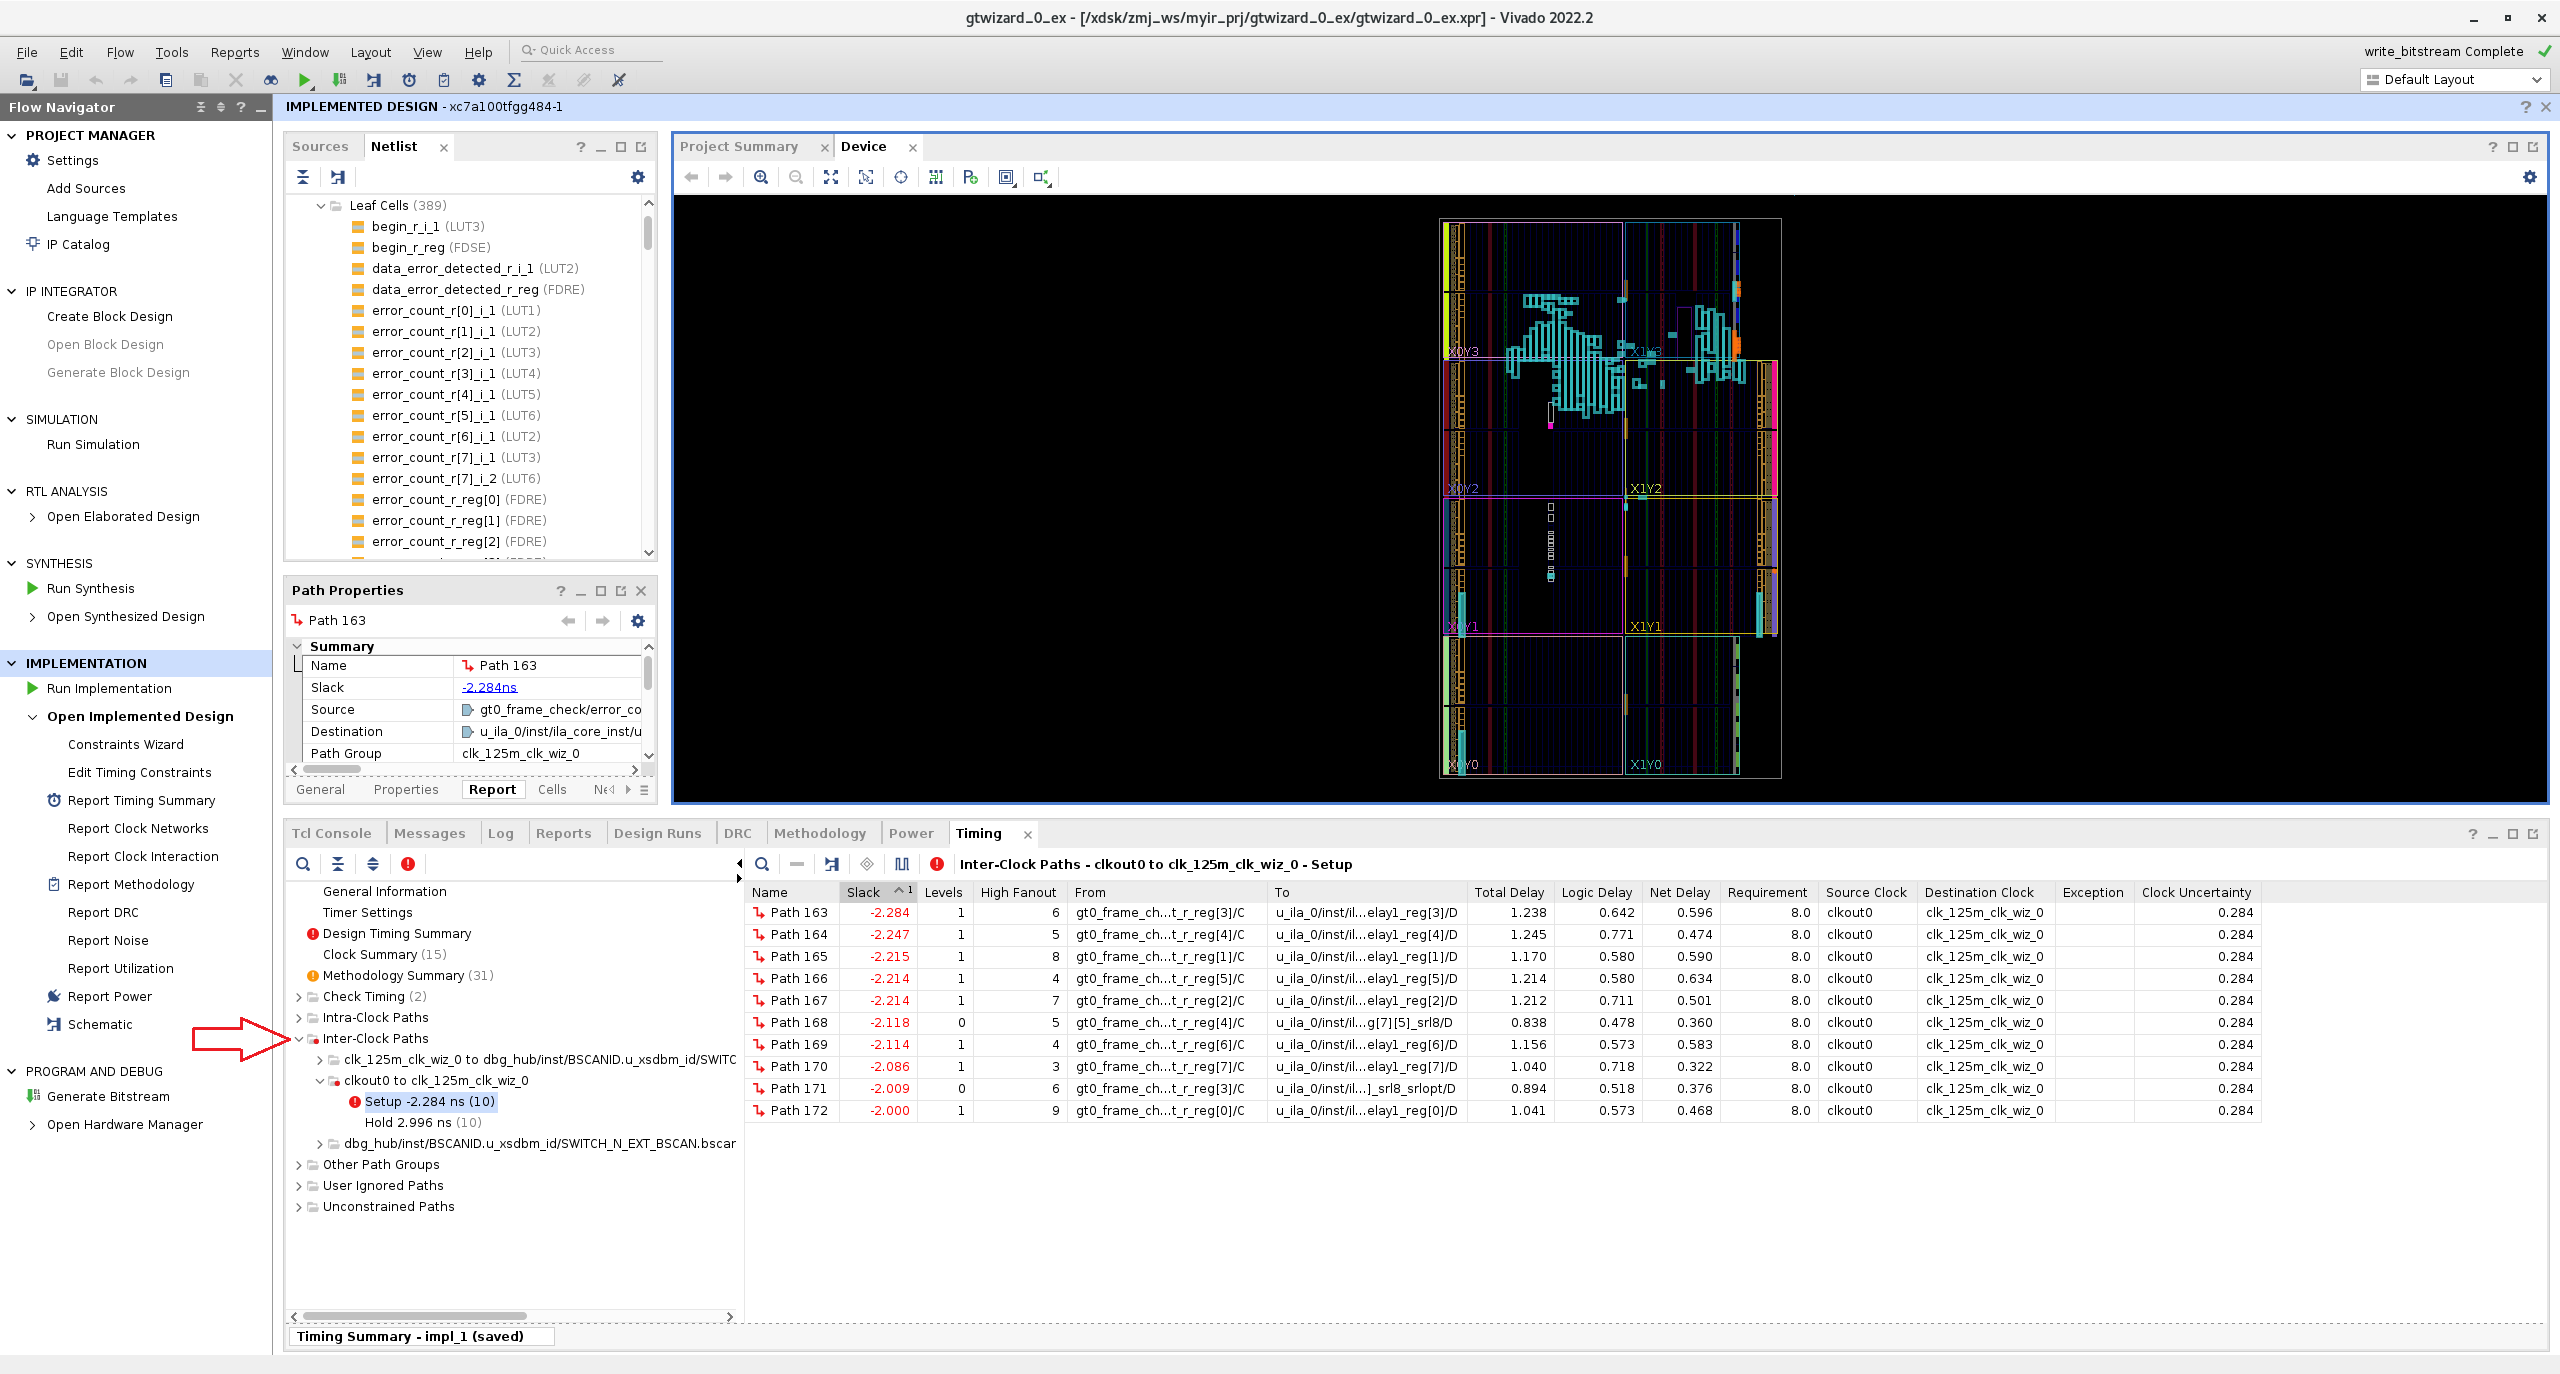Click the Schematic icon in main toolbar

click(x=374, y=80)
